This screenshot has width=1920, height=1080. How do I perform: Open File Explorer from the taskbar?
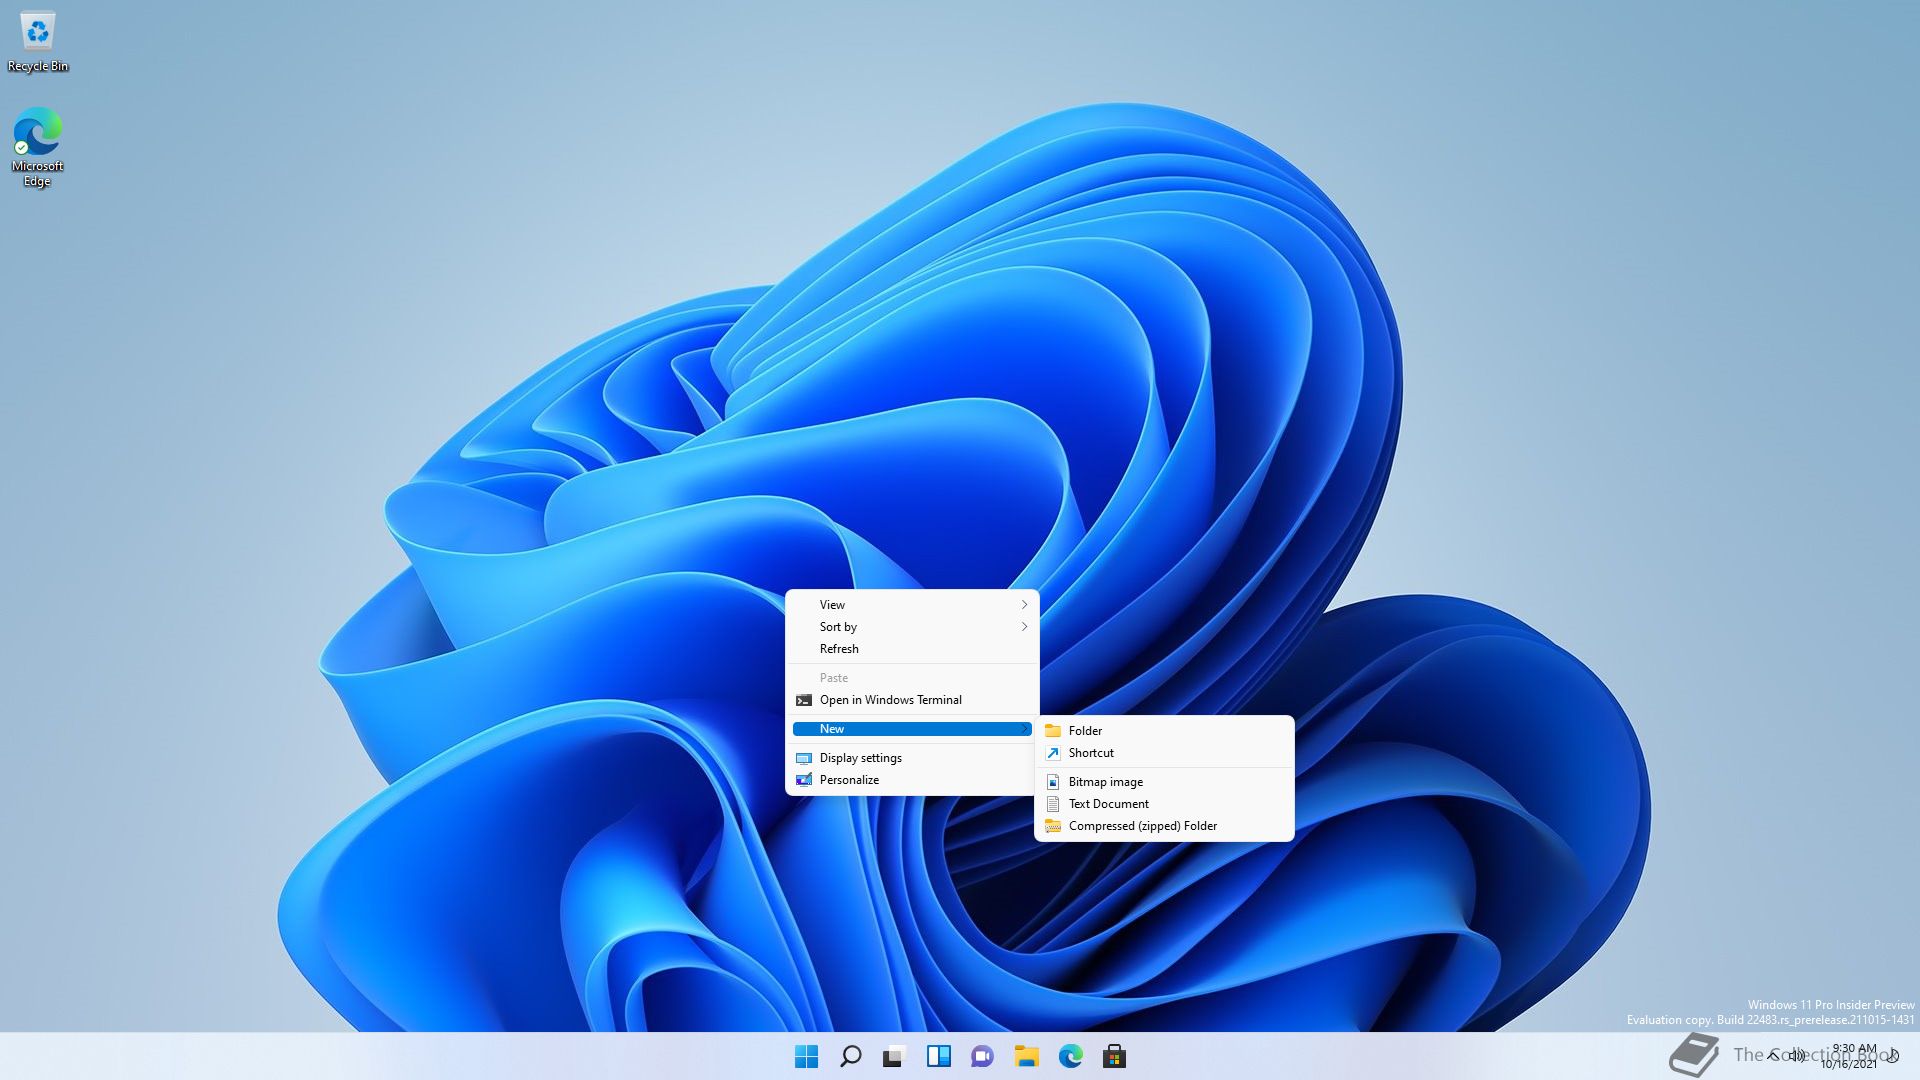pyautogui.click(x=1026, y=1056)
